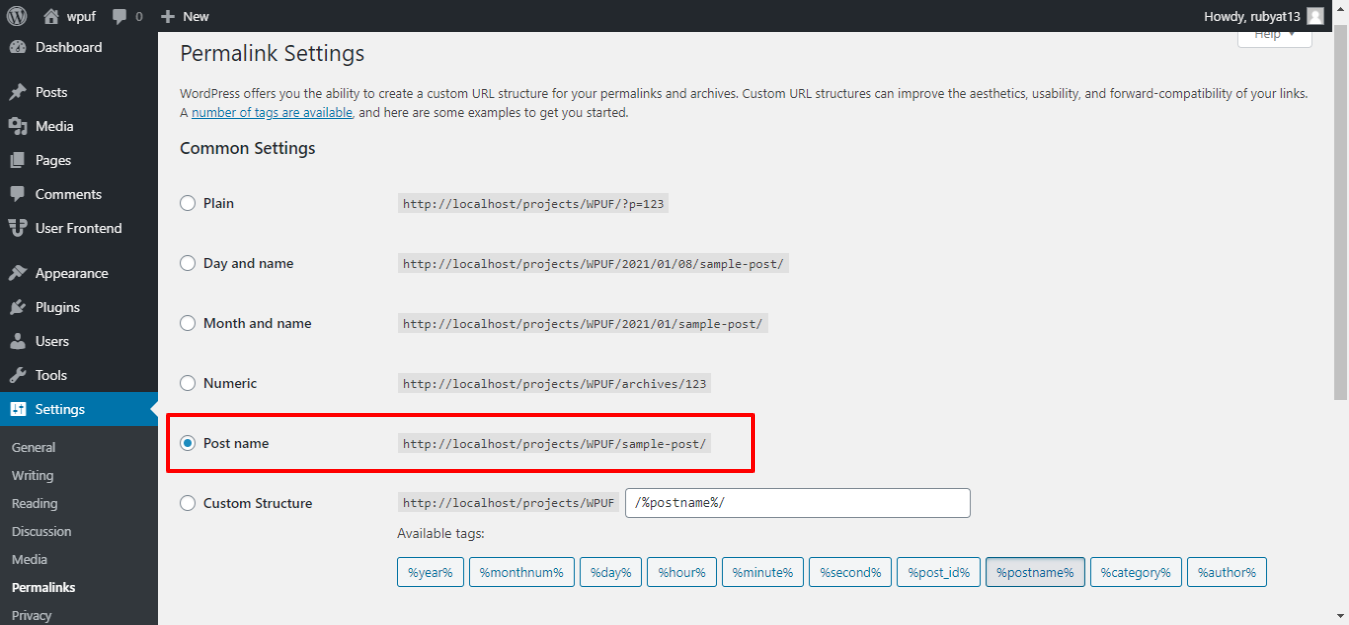Select the Numeric permalink radio button

tap(188, 383)
